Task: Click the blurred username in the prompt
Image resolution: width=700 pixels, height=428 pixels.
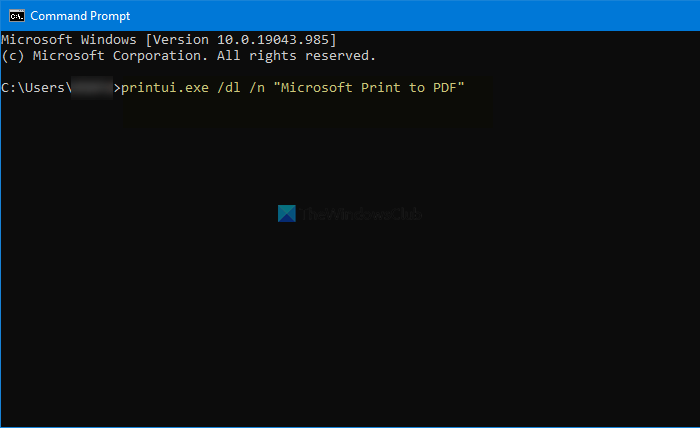Action: click(92, 89)
